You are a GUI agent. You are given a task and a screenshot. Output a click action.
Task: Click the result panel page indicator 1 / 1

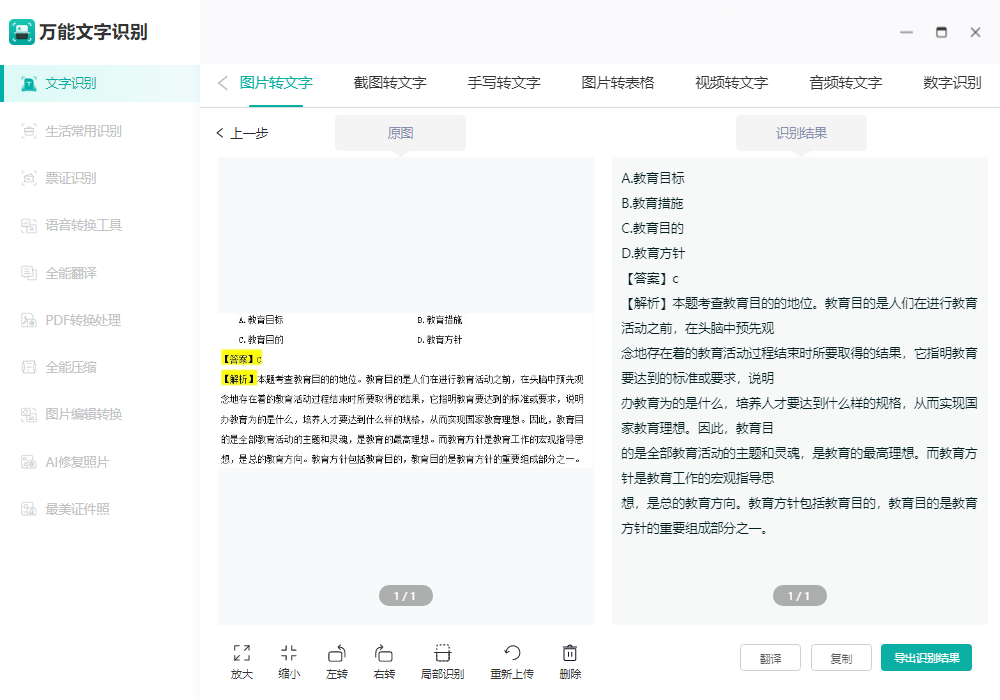pyautogui.click(x=800, y=595)
